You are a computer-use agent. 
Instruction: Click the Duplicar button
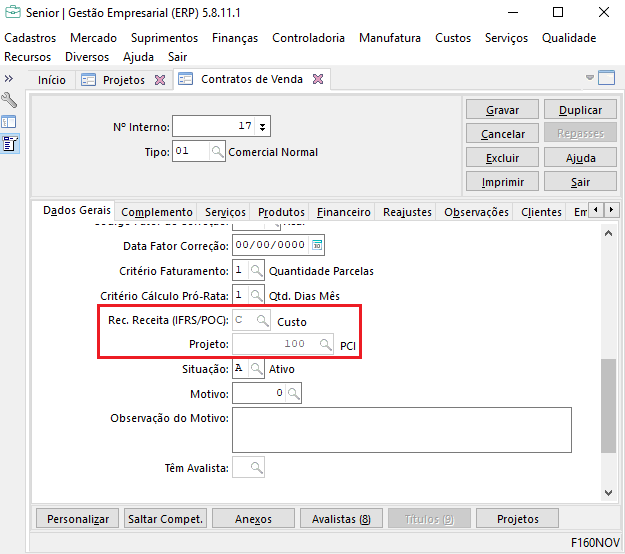(580, 110)
